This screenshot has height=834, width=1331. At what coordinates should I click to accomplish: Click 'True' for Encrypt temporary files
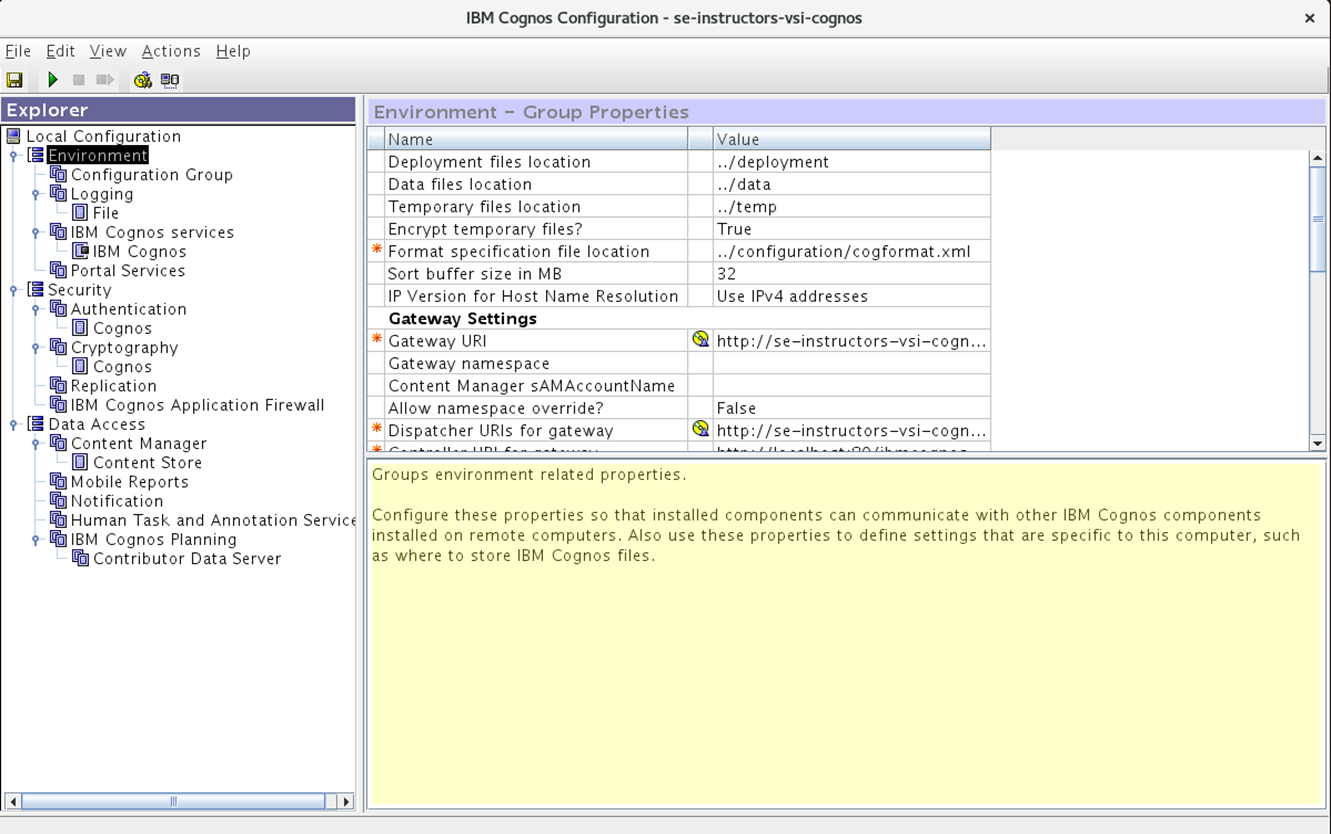pos(852,229)
